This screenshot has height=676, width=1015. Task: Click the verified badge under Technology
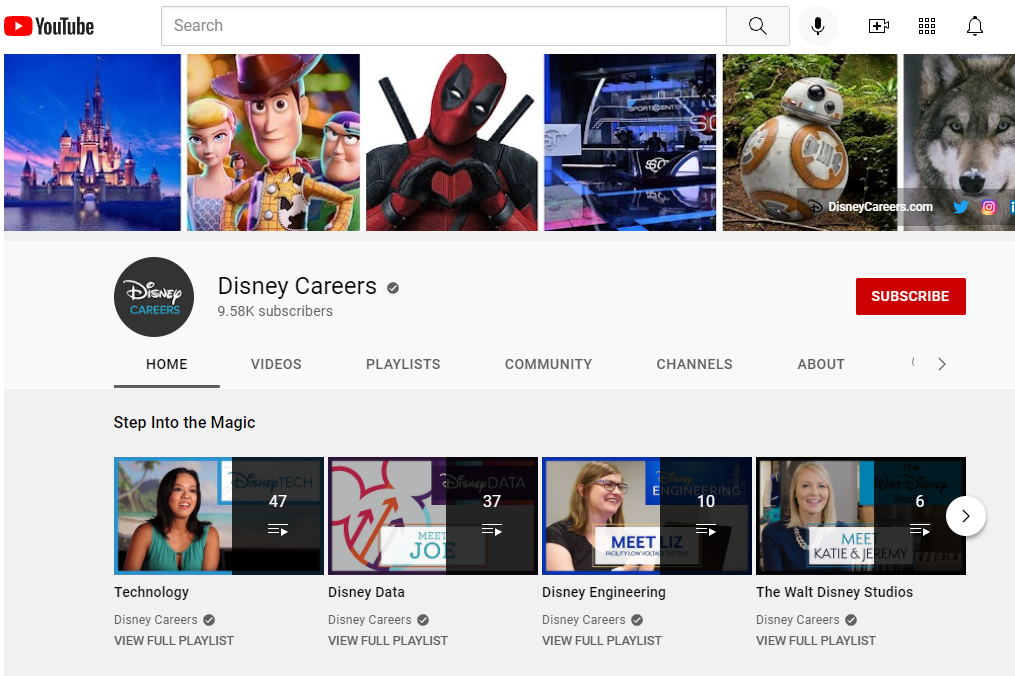(209, 620)
